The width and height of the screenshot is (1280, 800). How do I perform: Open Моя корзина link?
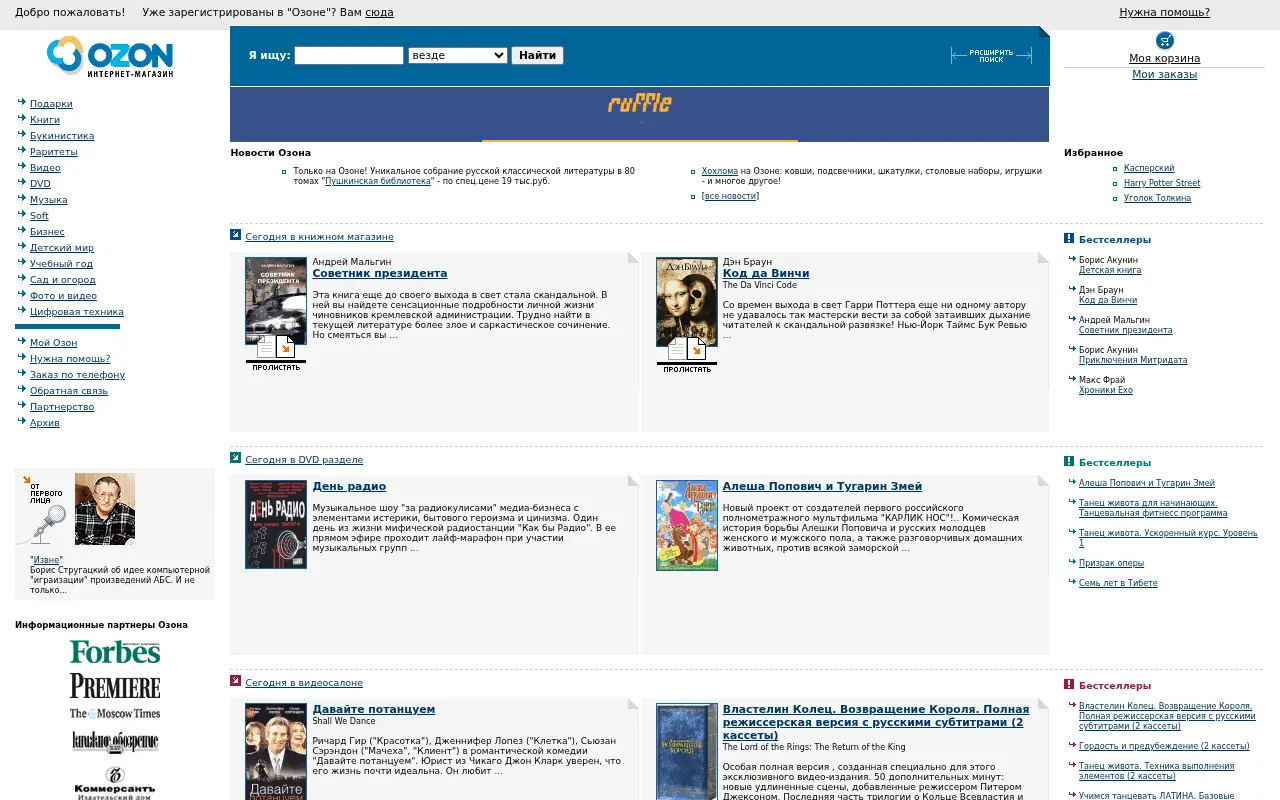click(x=1165, y=59)
